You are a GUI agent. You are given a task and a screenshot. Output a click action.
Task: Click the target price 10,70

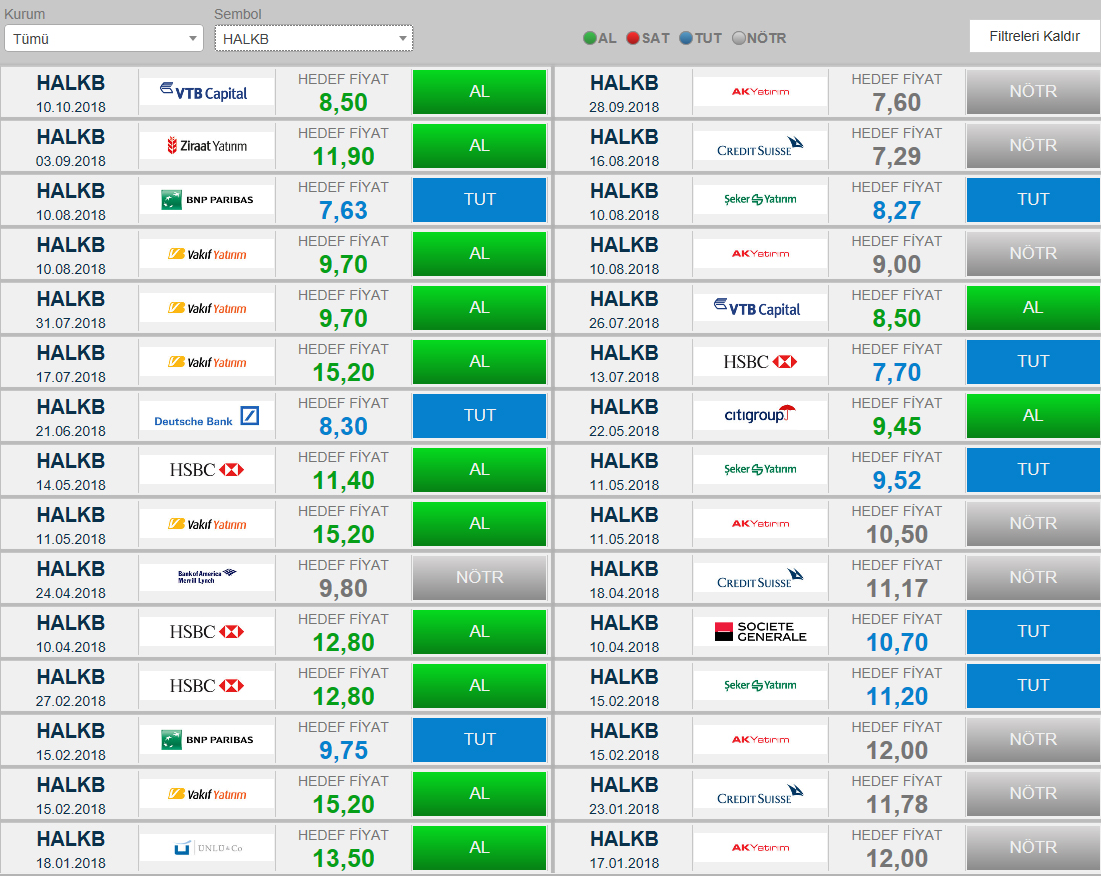pos(897,643)
